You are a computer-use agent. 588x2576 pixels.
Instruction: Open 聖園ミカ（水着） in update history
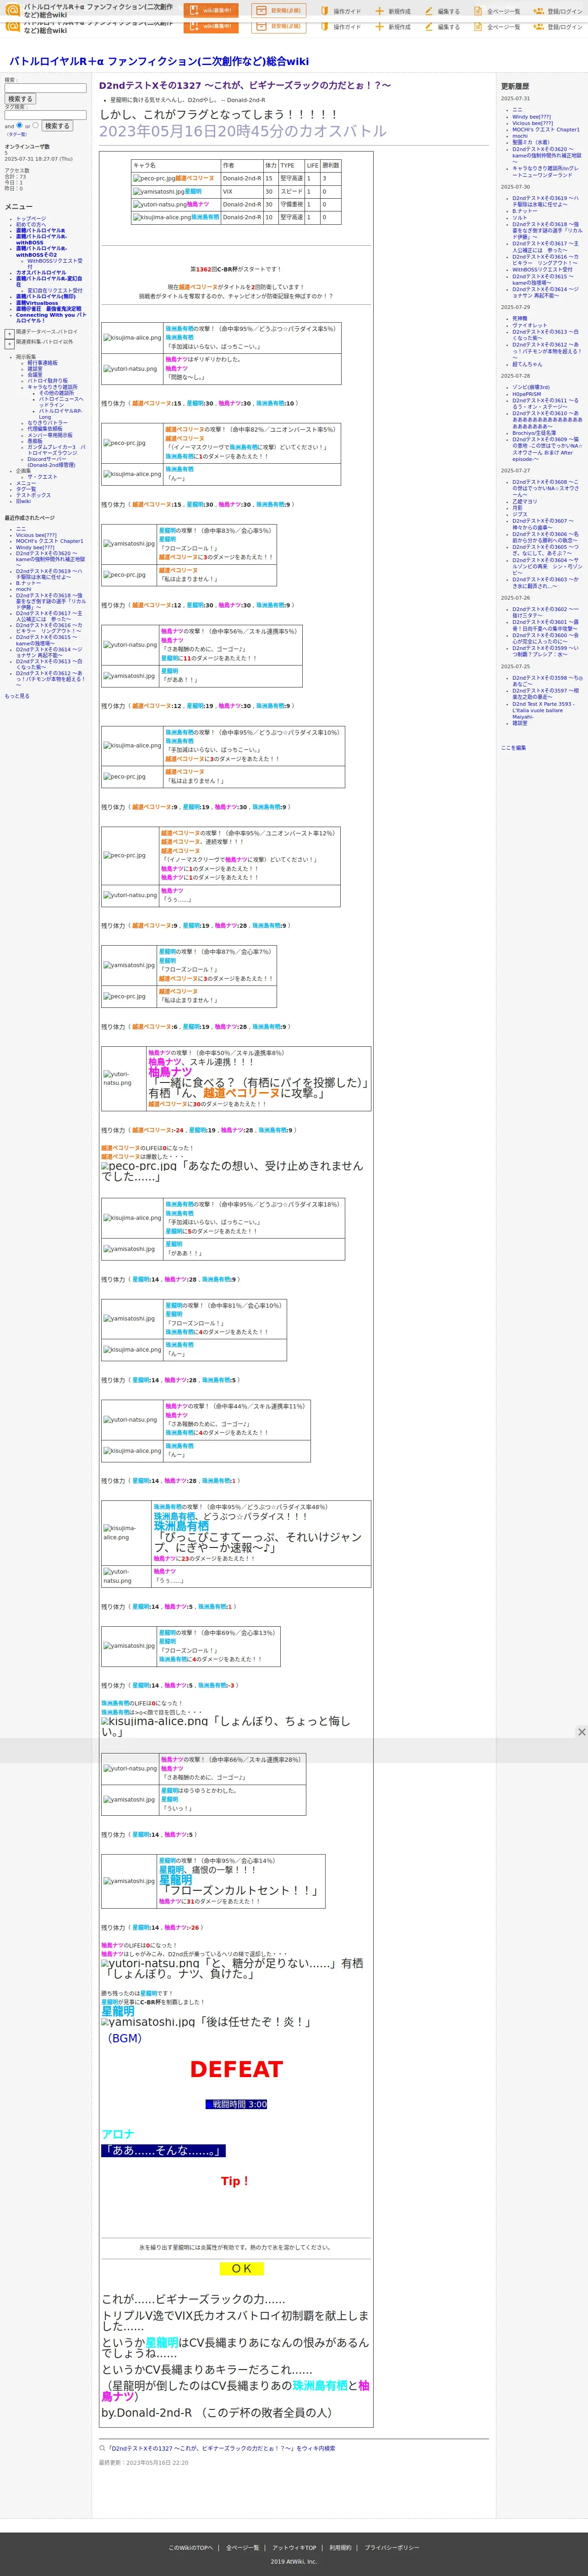(x=531, y=142)
